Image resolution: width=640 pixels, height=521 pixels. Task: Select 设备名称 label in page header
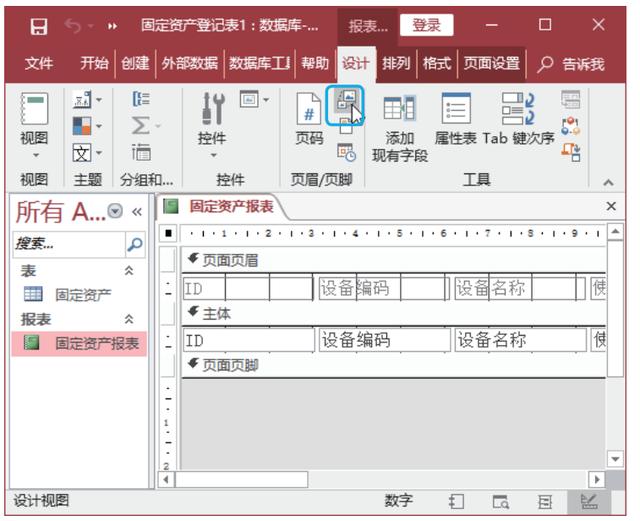click(x=520, y=289)
